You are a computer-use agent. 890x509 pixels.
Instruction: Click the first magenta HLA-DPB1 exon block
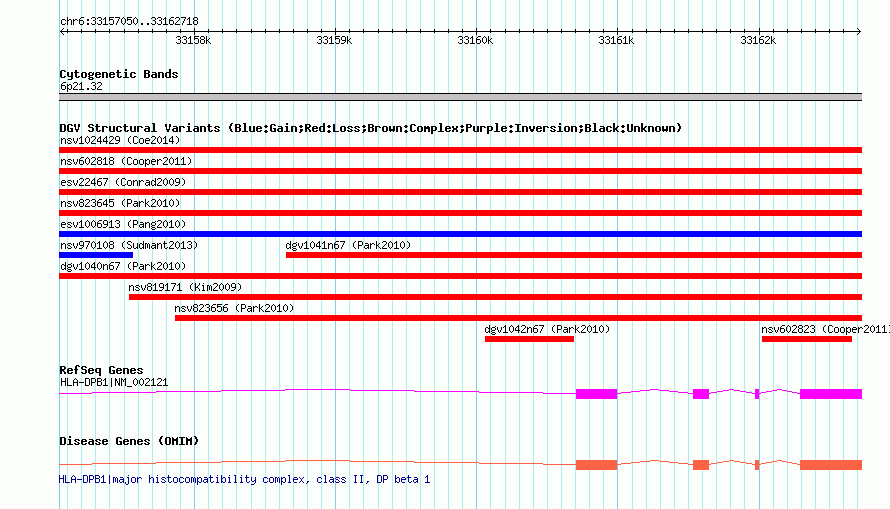click(x=597, y=394)
